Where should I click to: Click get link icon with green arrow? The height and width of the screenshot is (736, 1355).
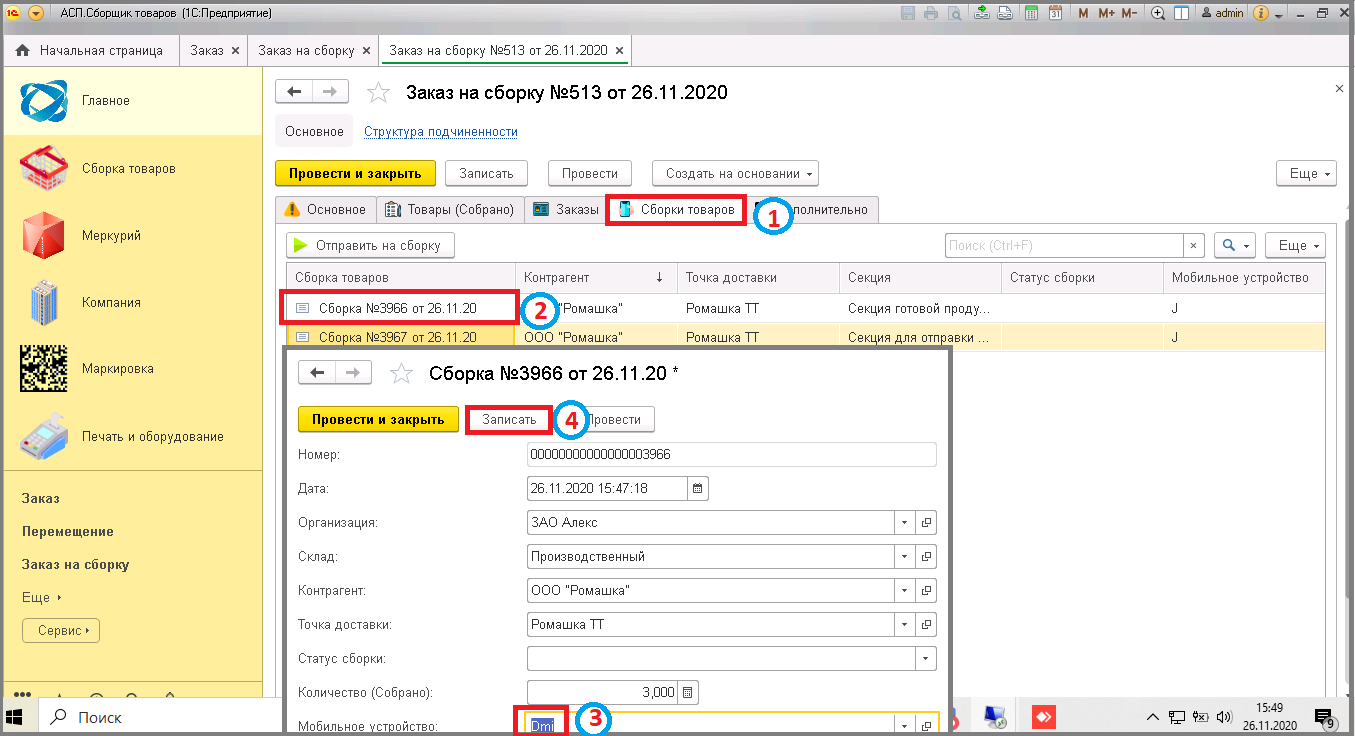coord(981,13)
